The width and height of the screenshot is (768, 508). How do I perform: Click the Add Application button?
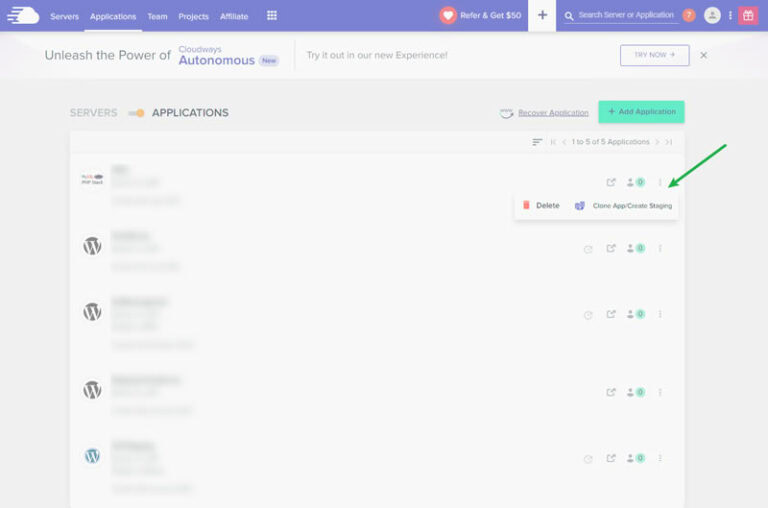coord(641,112)
